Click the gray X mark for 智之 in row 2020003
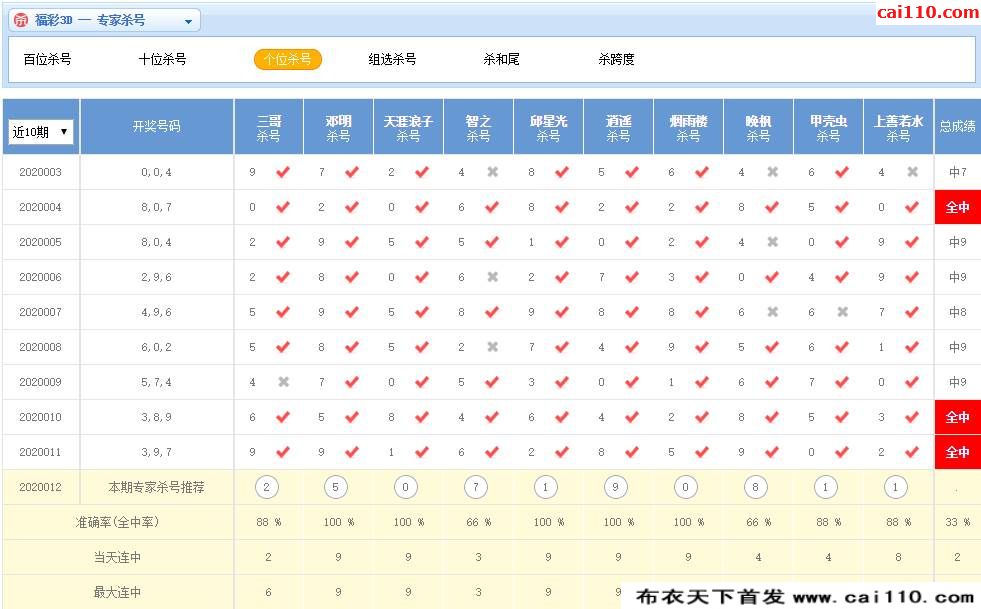This screenshot has height=609, width=981. pos(493,171)
